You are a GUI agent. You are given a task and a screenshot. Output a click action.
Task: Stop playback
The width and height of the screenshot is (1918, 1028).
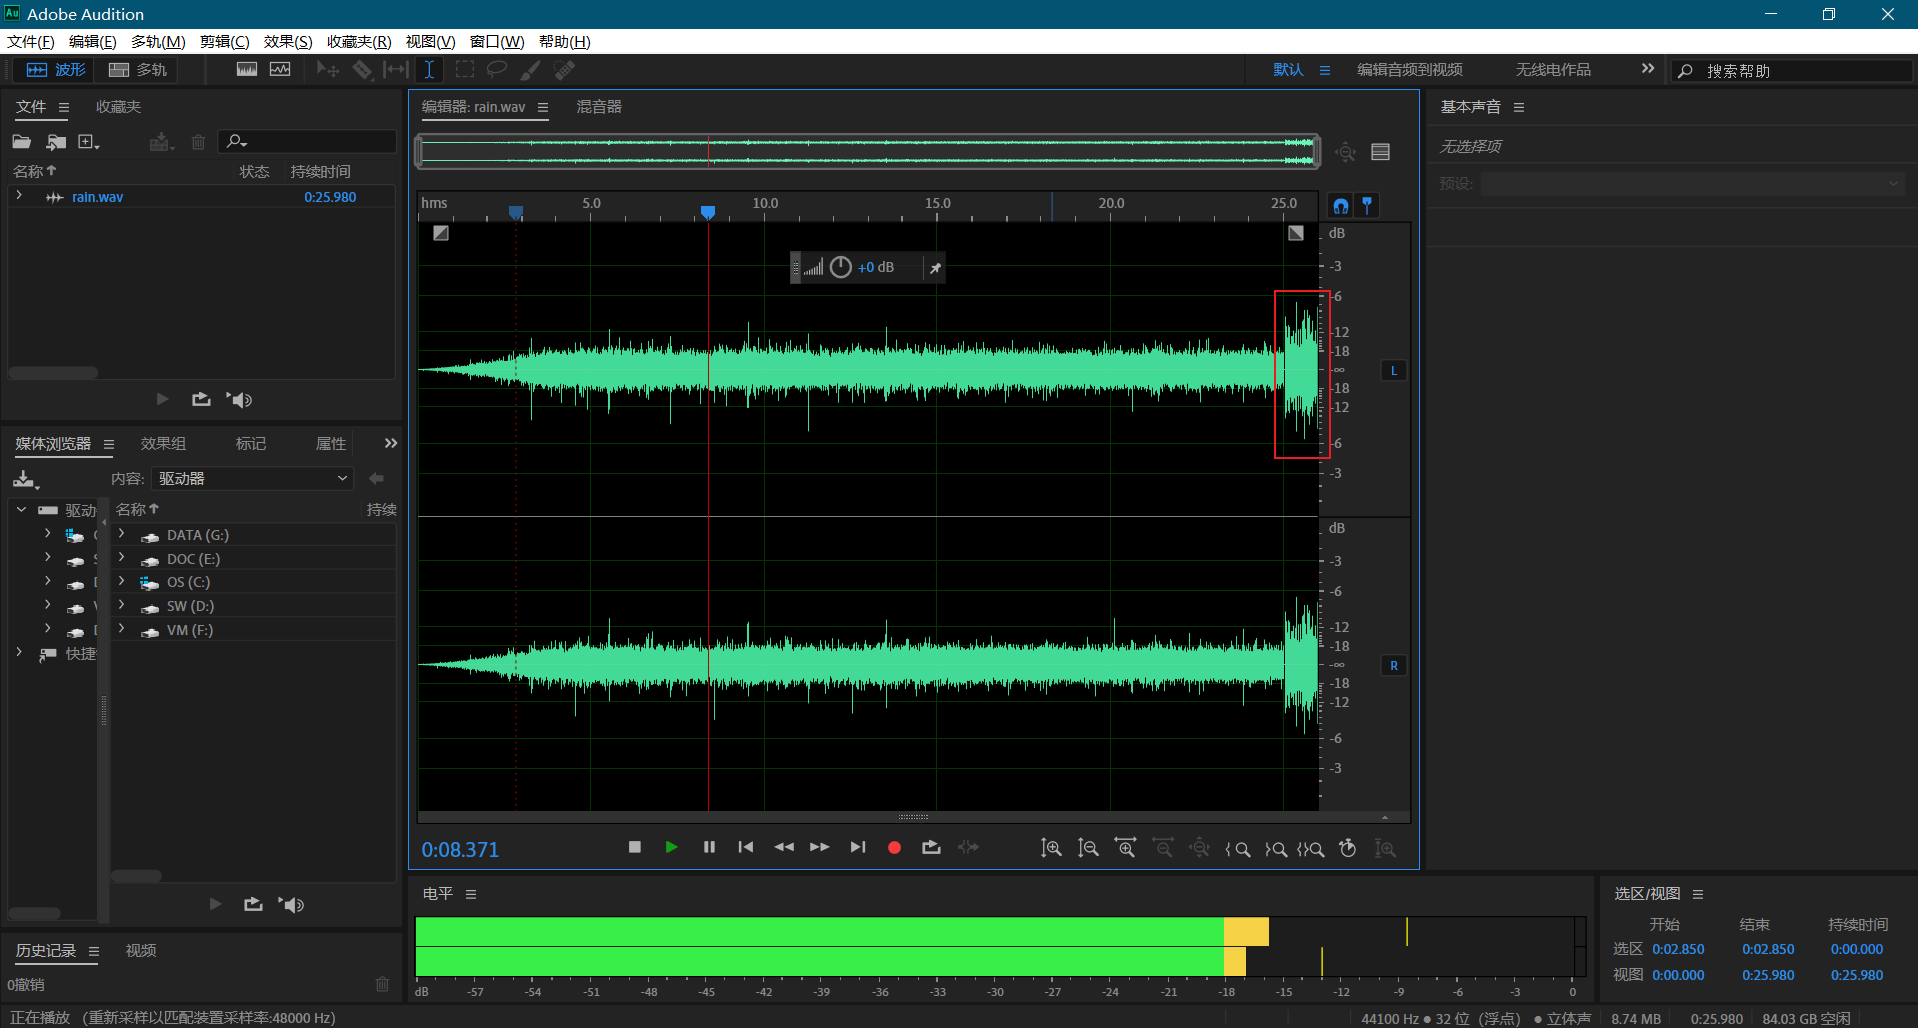[x=634, y=847]
